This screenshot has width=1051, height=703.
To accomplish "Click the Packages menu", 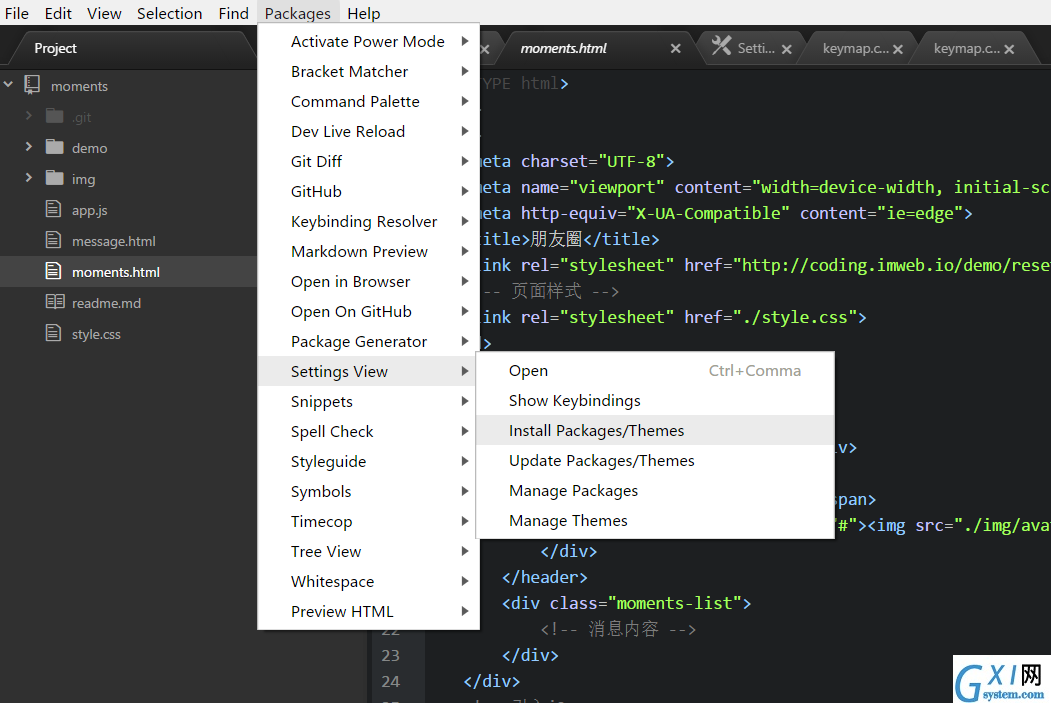I will click(298, 13).
